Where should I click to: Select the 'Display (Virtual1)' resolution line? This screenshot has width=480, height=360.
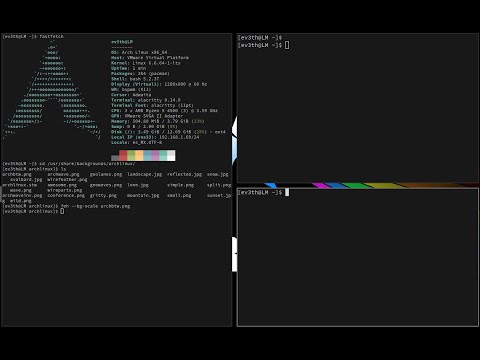point(159,84)
